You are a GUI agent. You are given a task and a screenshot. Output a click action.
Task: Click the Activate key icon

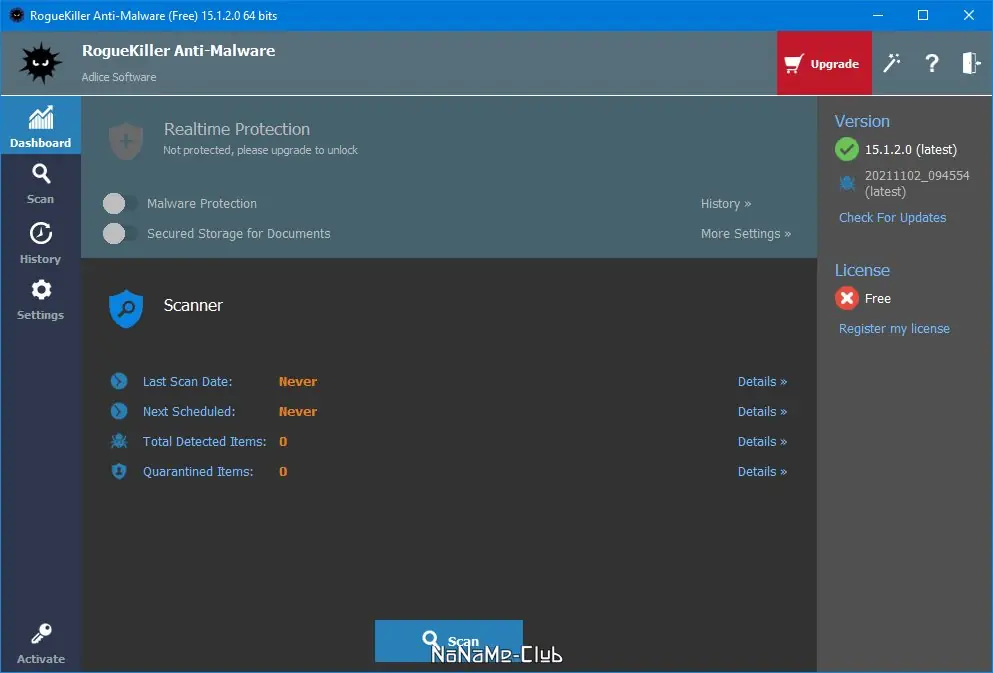coord(41,634)
